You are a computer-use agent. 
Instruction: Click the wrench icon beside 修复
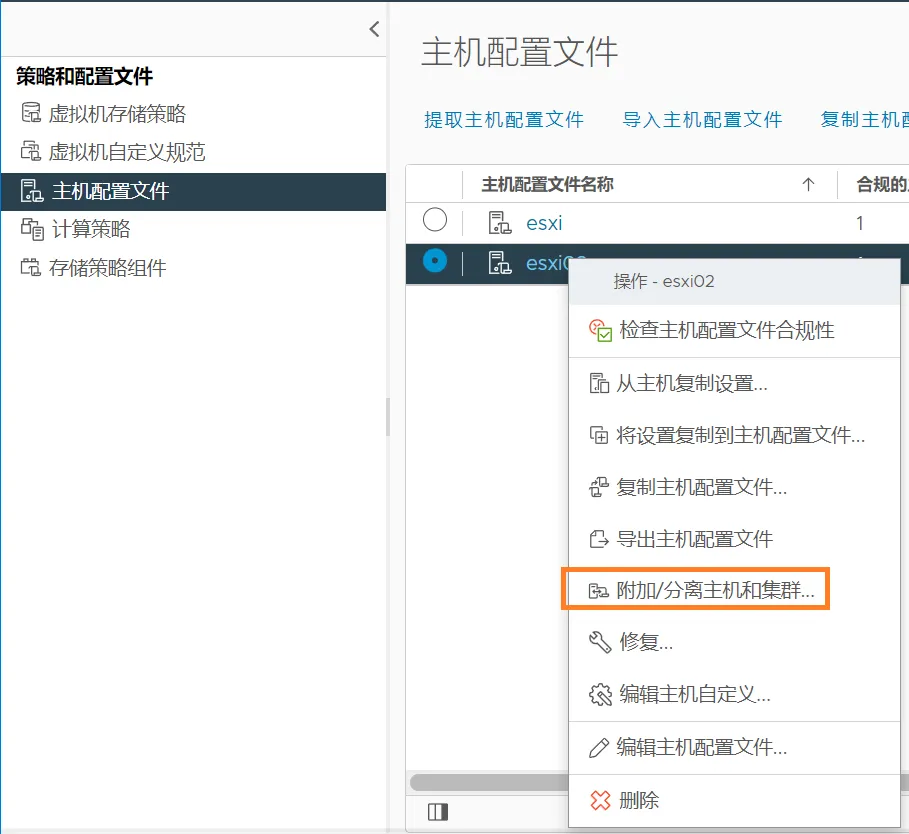tap(599, 642)
